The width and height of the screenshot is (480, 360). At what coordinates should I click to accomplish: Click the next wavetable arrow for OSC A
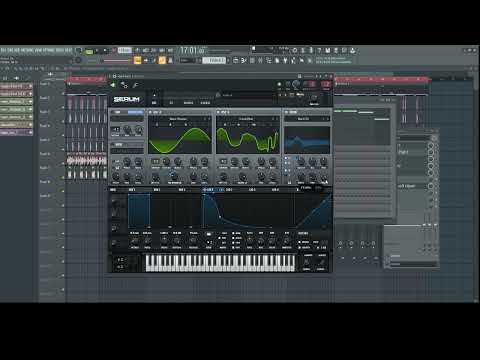(x=209, y=119)
